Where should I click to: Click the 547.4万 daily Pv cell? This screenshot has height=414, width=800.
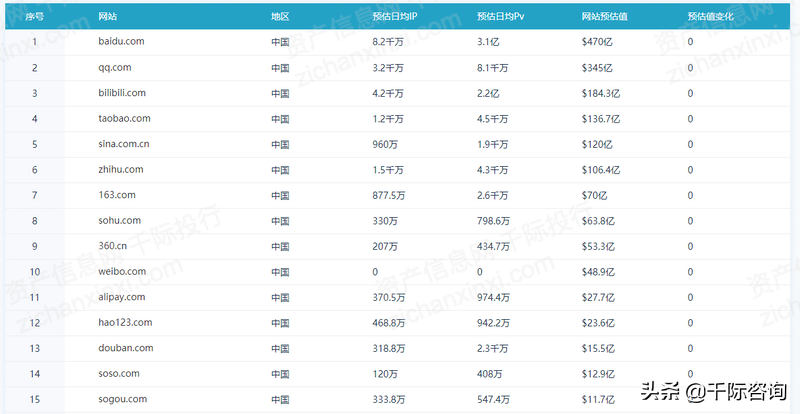coord(493,400)
